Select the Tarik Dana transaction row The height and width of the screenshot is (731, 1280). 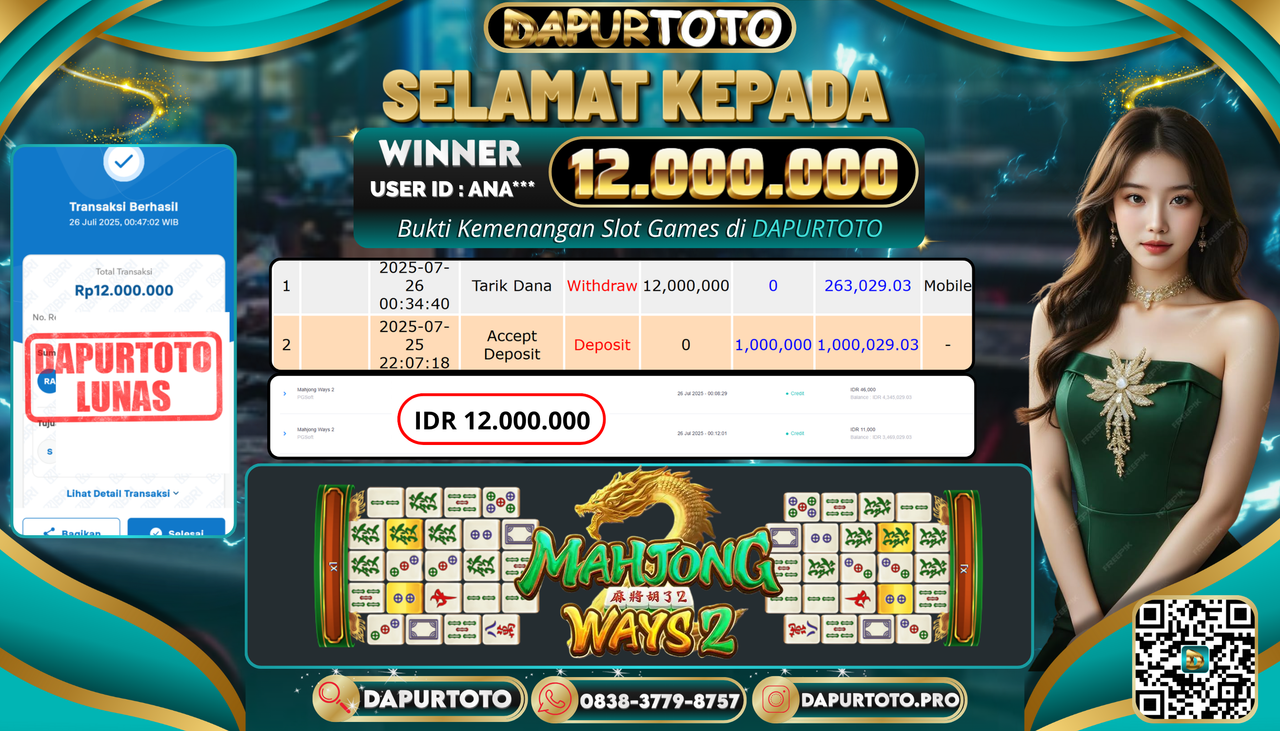tap(622, 286)
